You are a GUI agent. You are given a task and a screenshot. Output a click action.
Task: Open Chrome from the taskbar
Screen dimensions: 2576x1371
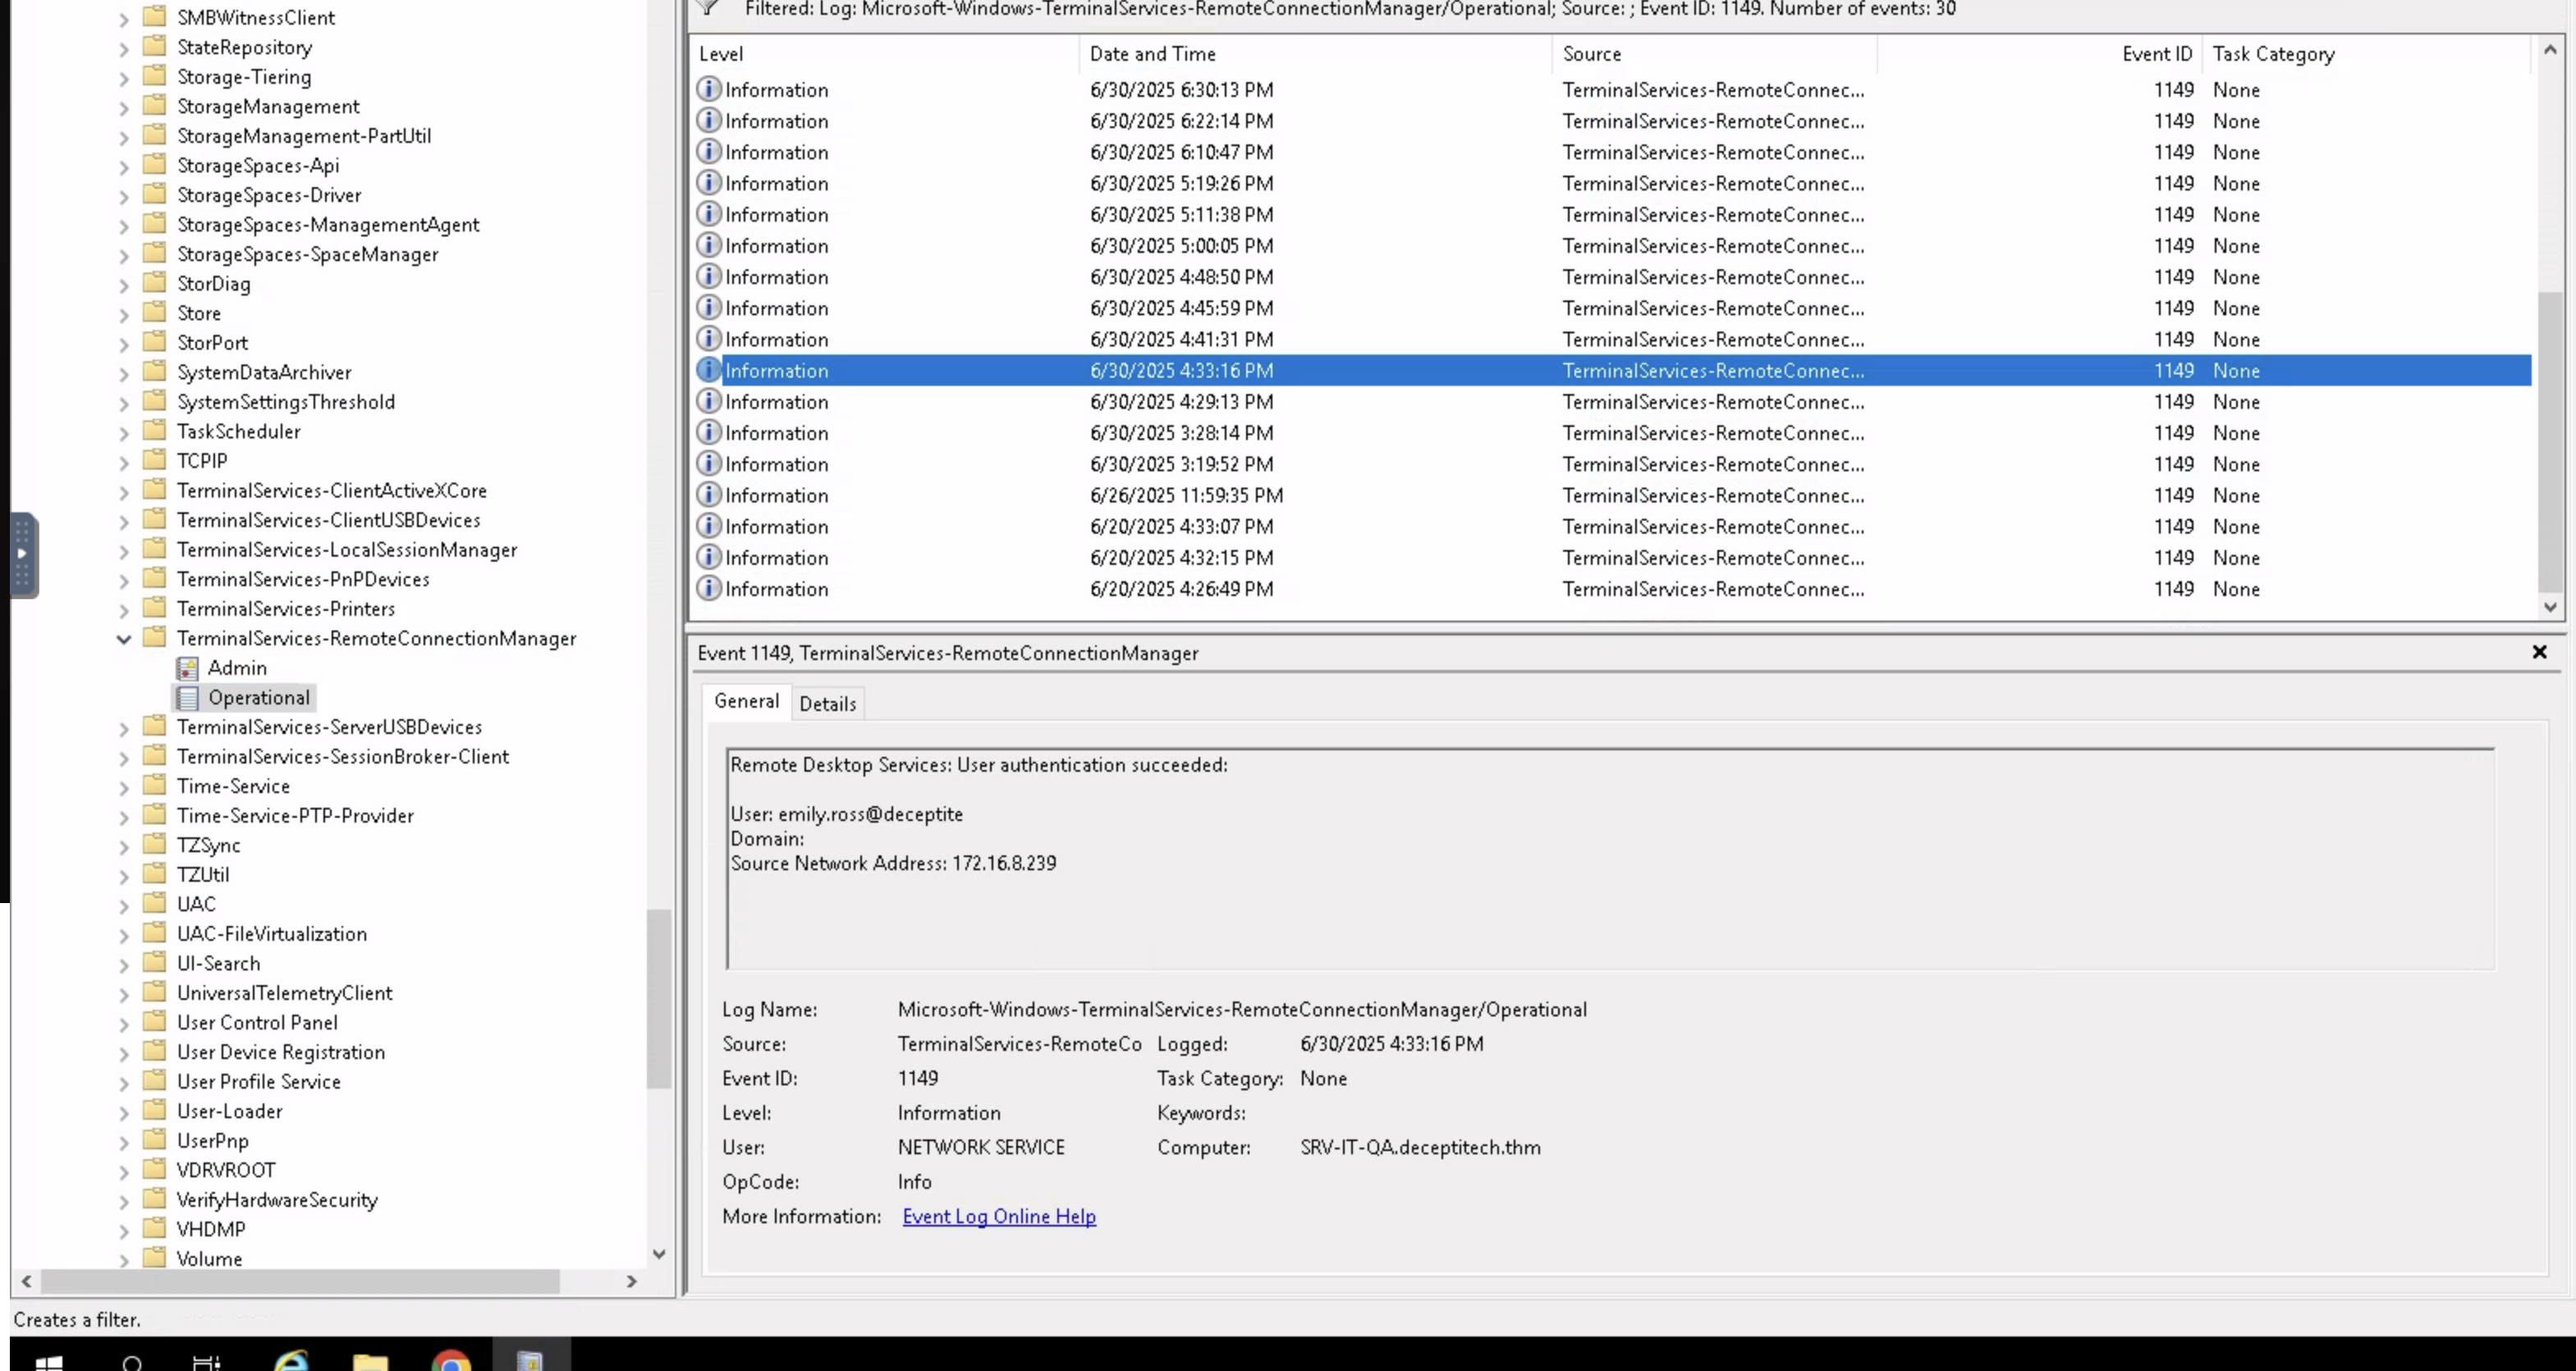point(451,1362)
